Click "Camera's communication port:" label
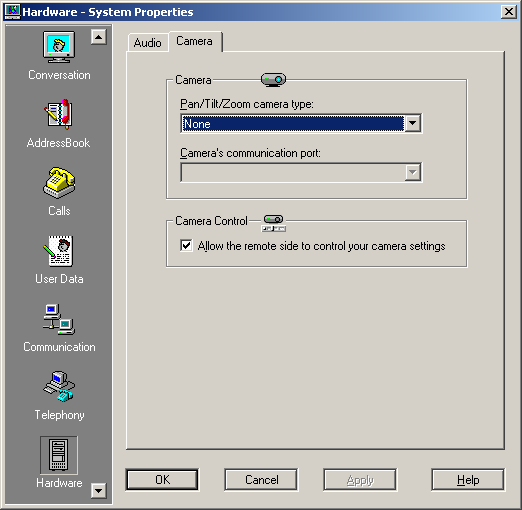 (x=250, y=153)
